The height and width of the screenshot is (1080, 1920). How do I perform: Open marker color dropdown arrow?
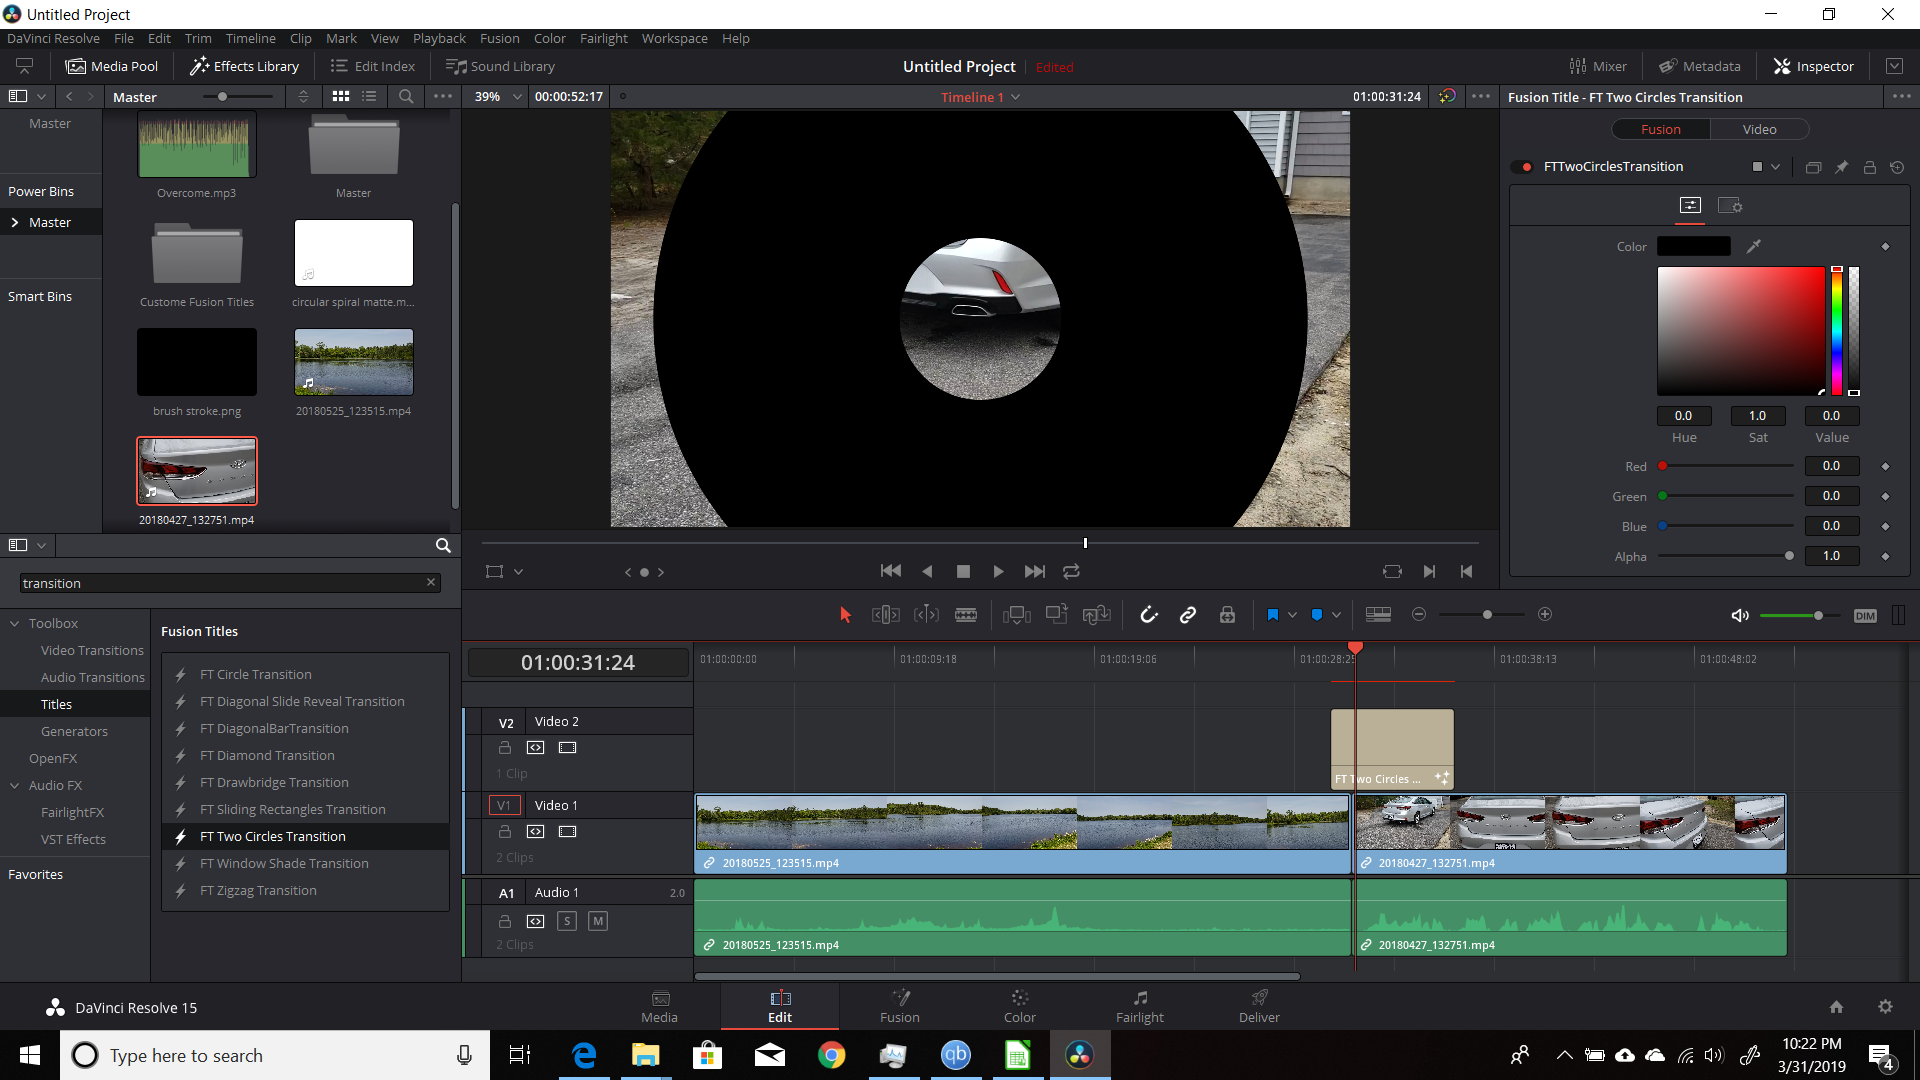click(x=1336, y=615)
